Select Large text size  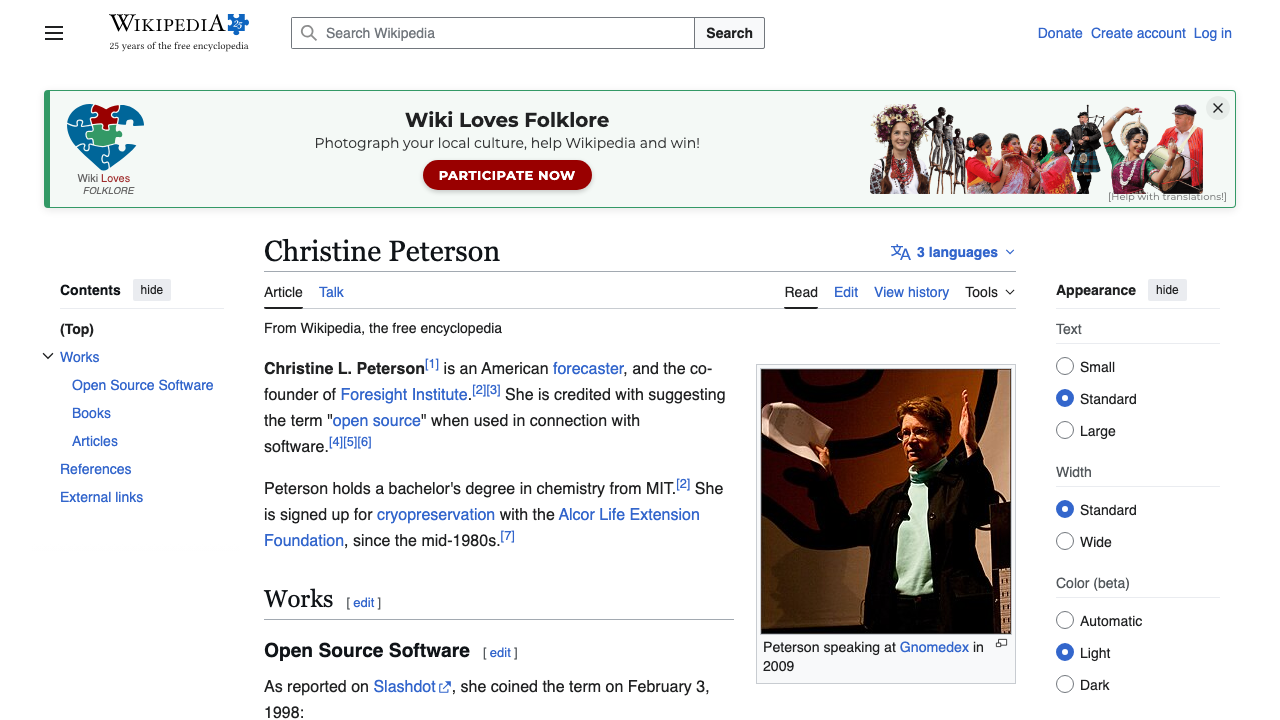(x=1065, y=431)
